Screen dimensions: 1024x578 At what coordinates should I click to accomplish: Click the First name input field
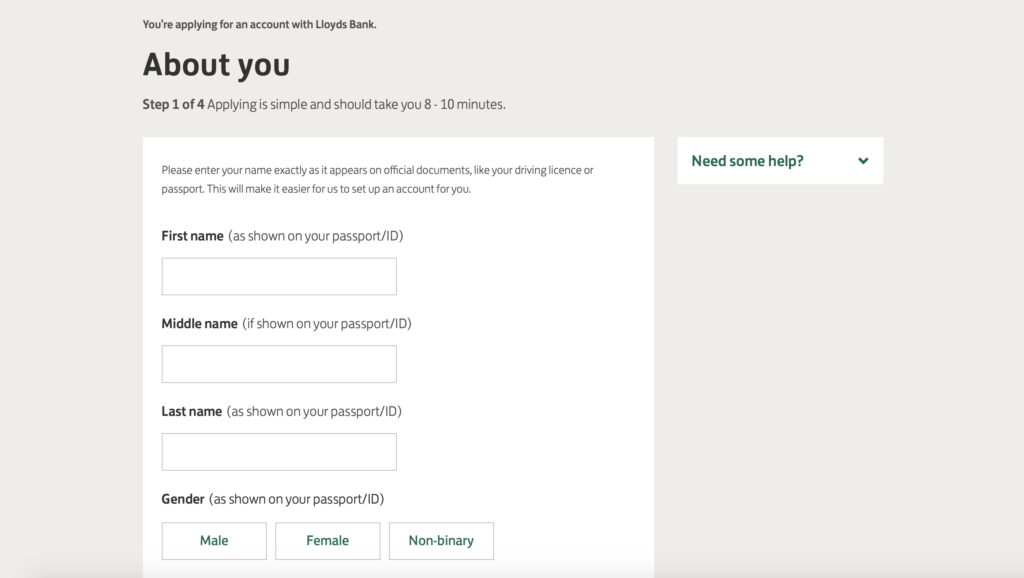[279, 276]
